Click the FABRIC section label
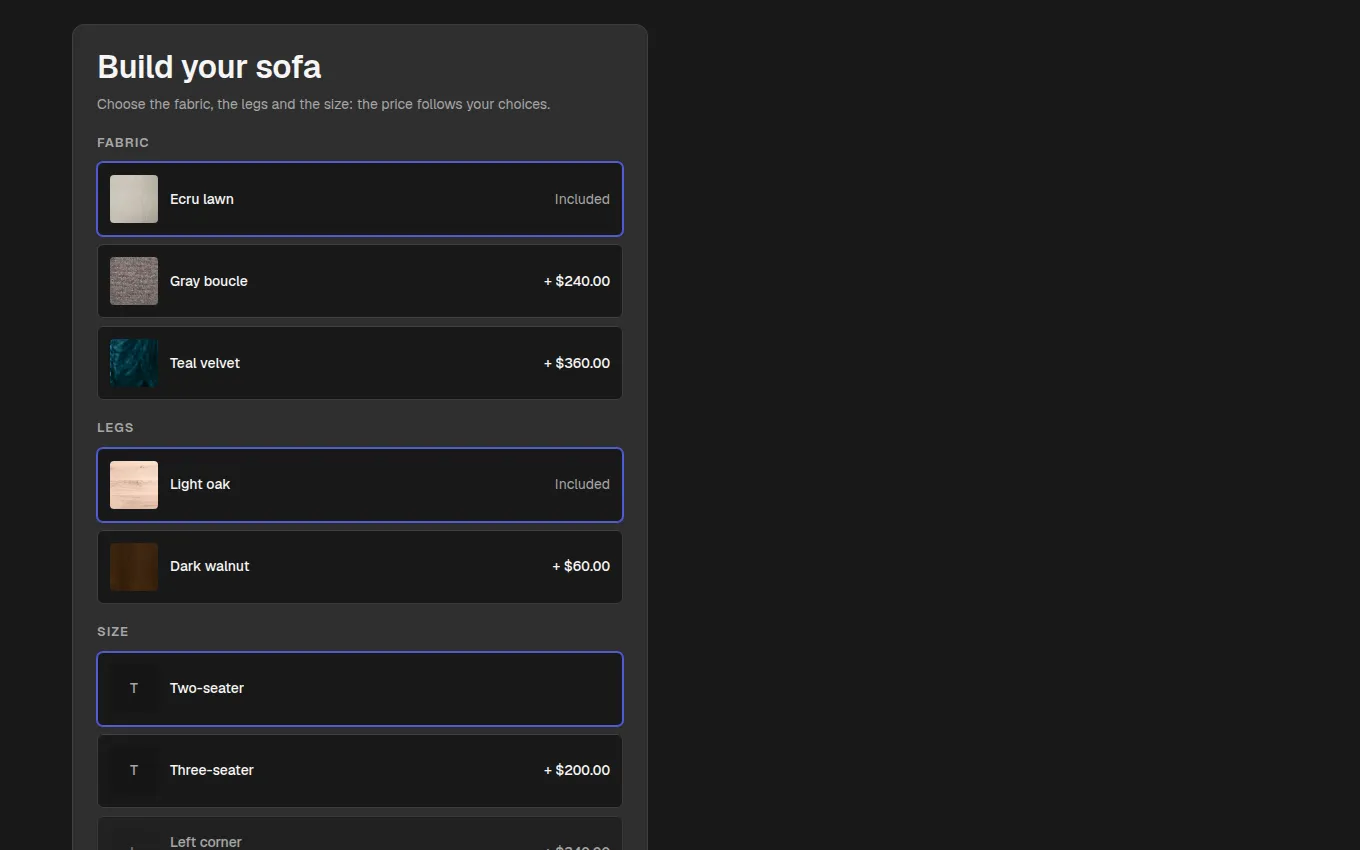1360x850 pixels. tap(123, 143)
